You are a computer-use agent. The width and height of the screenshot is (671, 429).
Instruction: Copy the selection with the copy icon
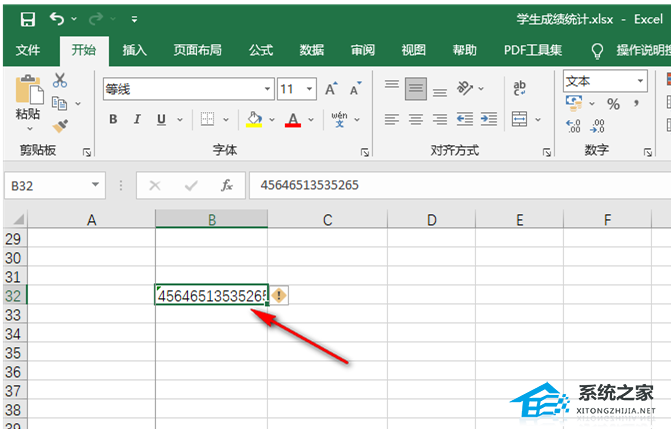(x=59, y=103)
